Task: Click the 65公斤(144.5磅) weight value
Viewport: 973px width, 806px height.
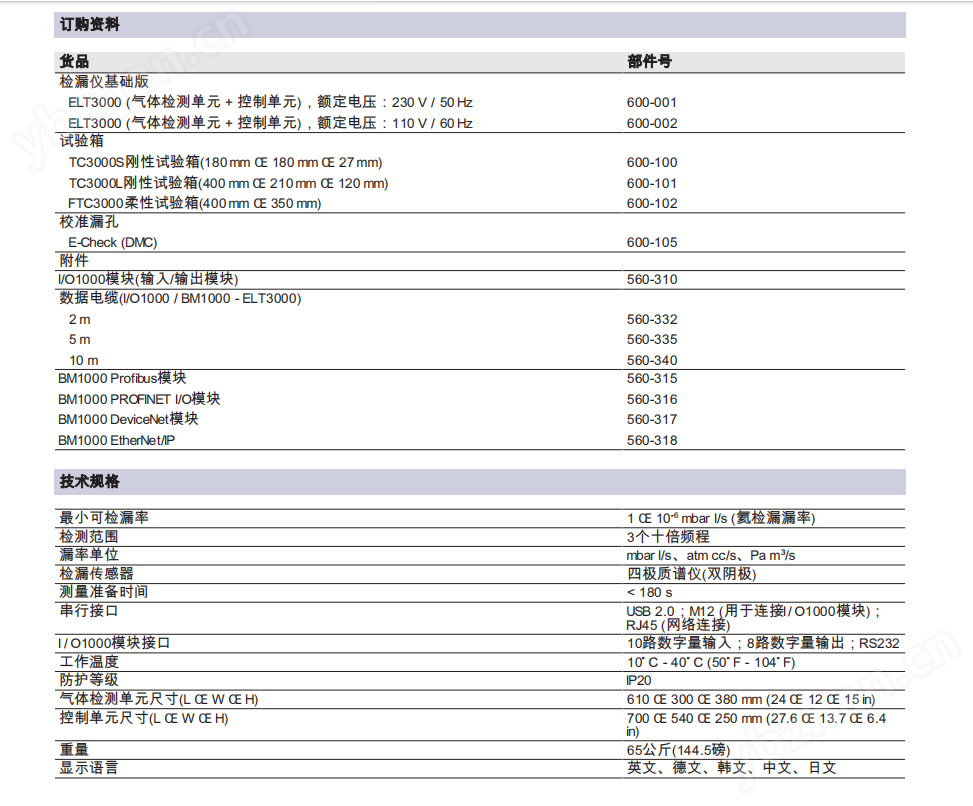Action: [678, 750]
